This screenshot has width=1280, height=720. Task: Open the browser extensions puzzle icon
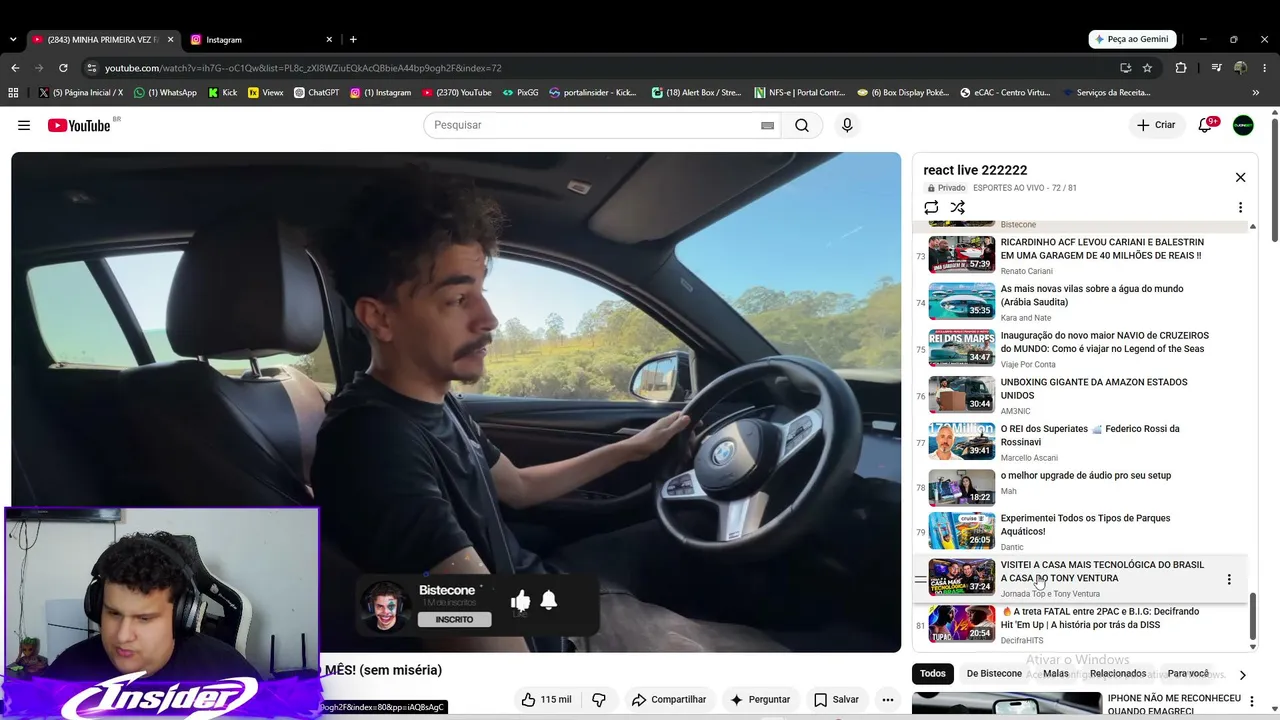tap(1181, 68)
